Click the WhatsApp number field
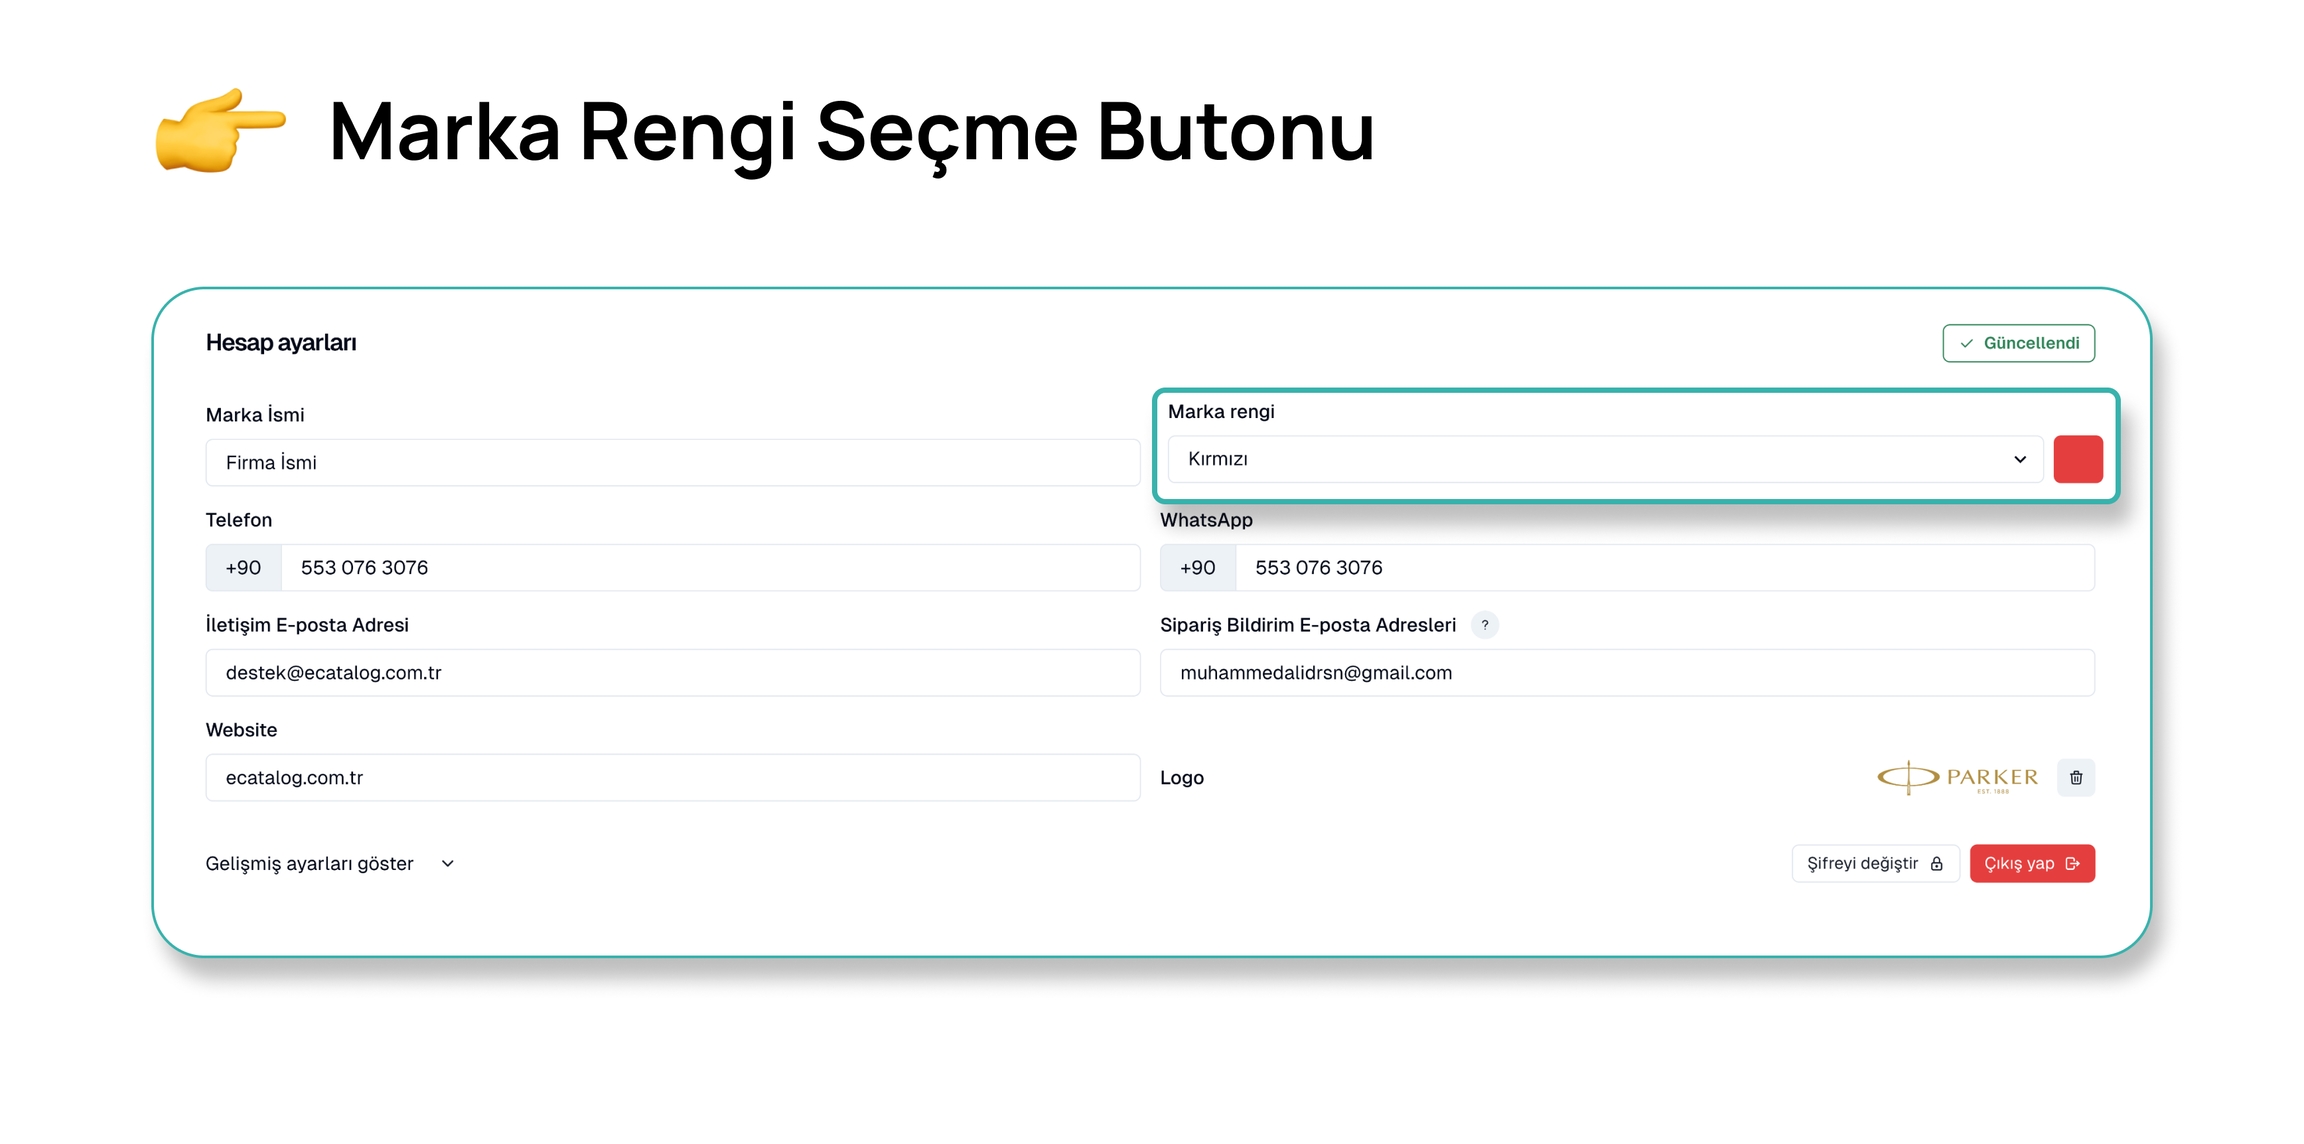Viewport: 2304px width, 1144px height. coord(1663,568)
